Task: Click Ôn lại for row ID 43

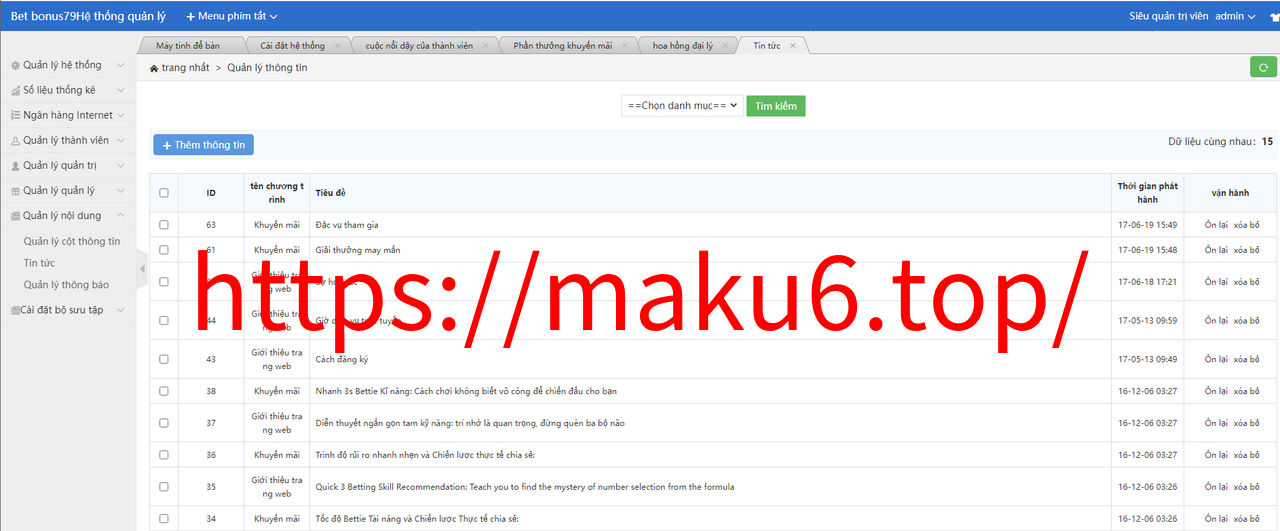Action: click(1216, 359)
